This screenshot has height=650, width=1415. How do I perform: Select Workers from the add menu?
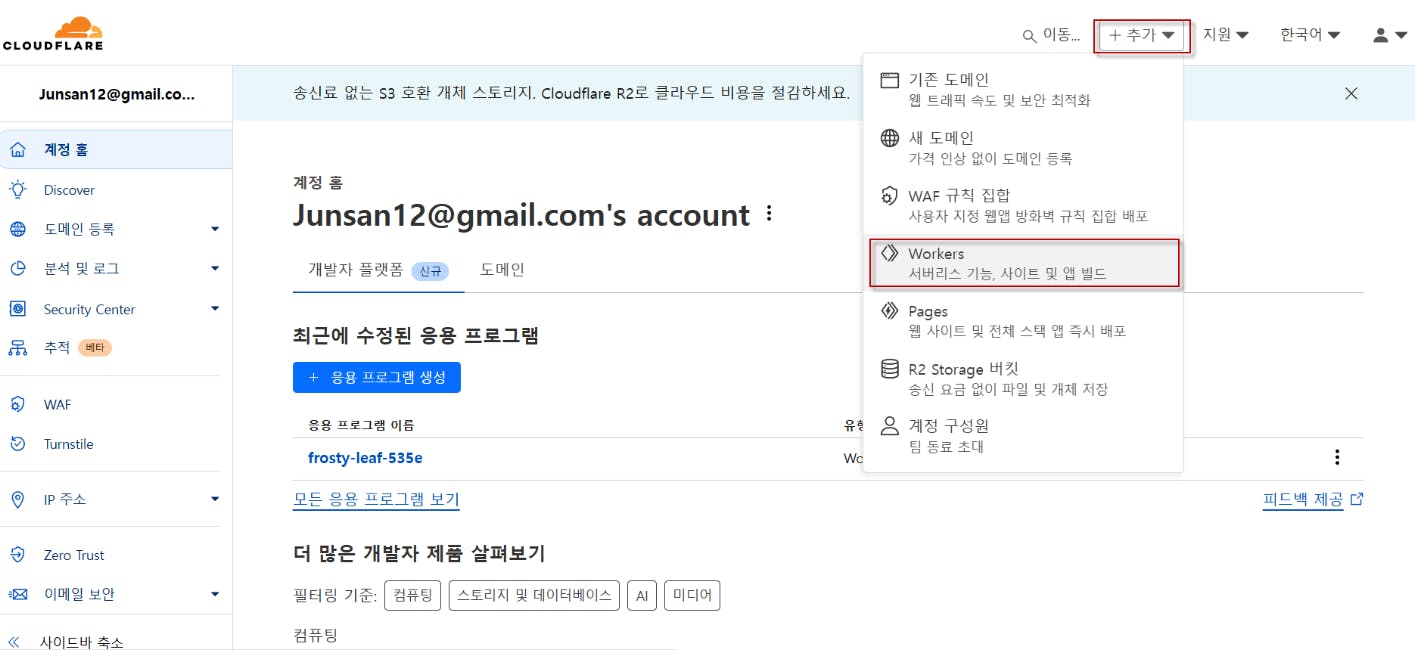[1022, 263]
